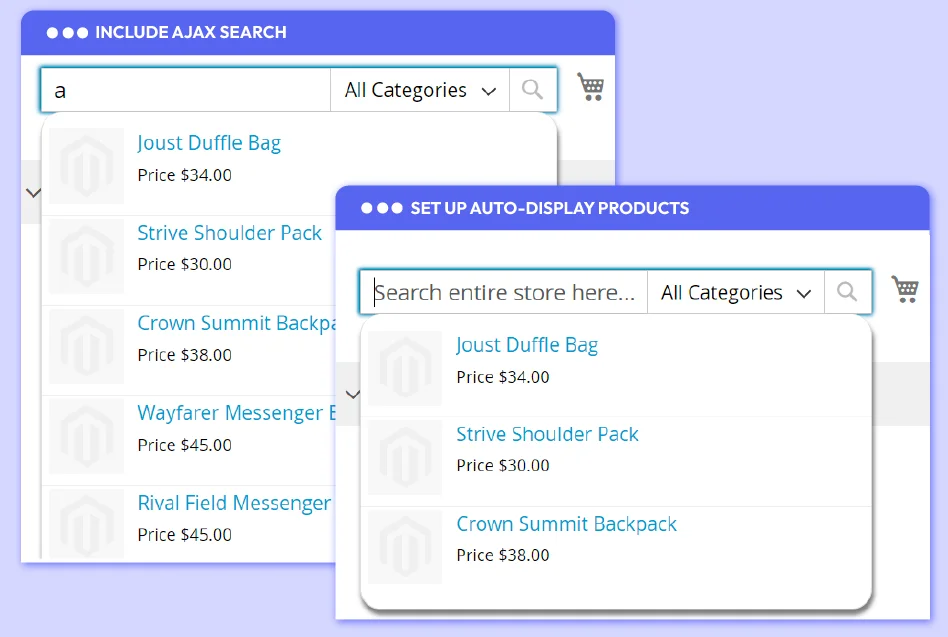Viewport: 948px width, 637px height.
Task: Click the Crown Summit Backpack link in the front window
Action: tap(567, 524)
